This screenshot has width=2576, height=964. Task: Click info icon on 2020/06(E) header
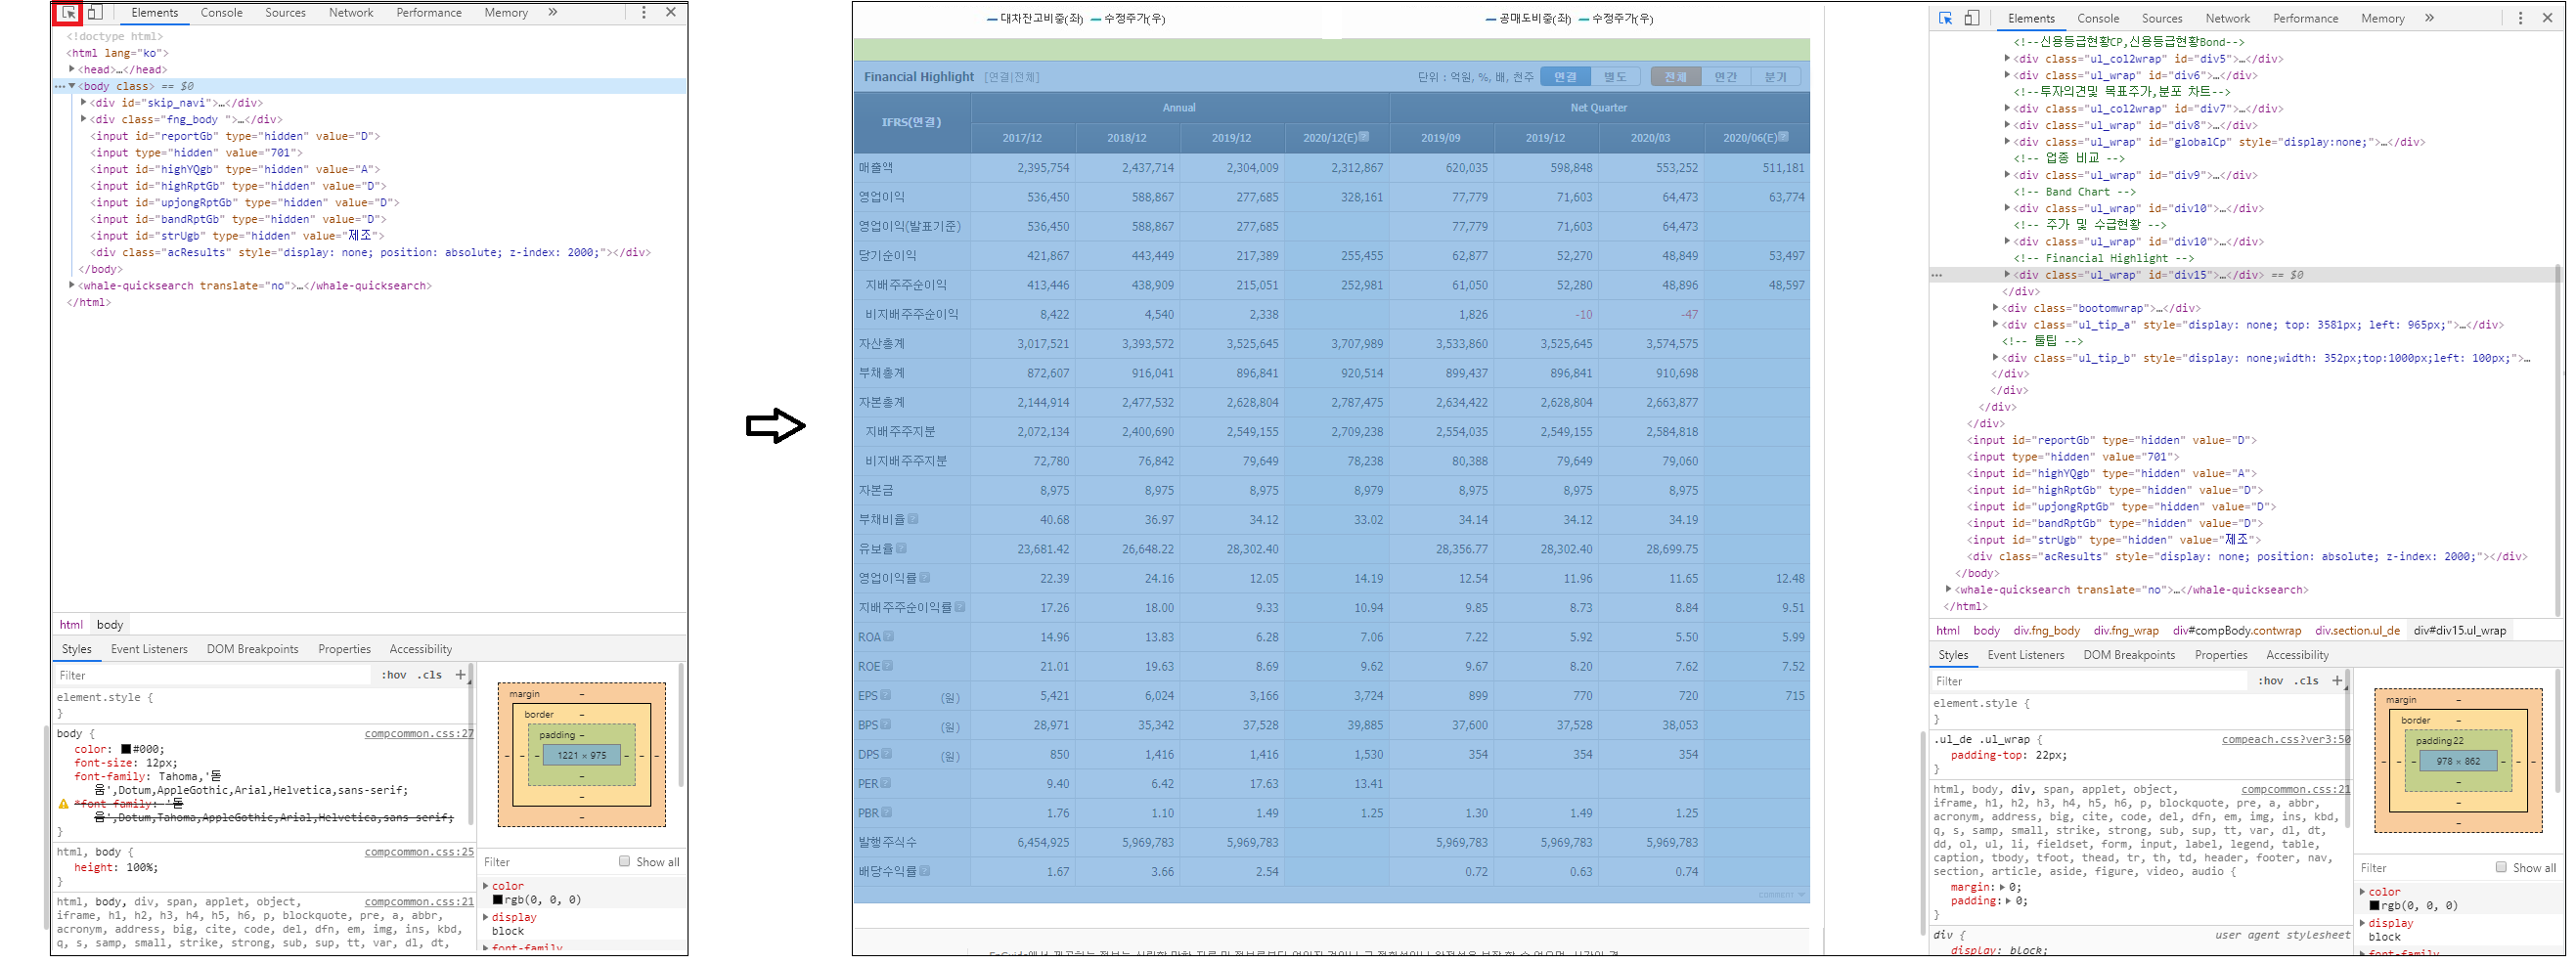1783,137
